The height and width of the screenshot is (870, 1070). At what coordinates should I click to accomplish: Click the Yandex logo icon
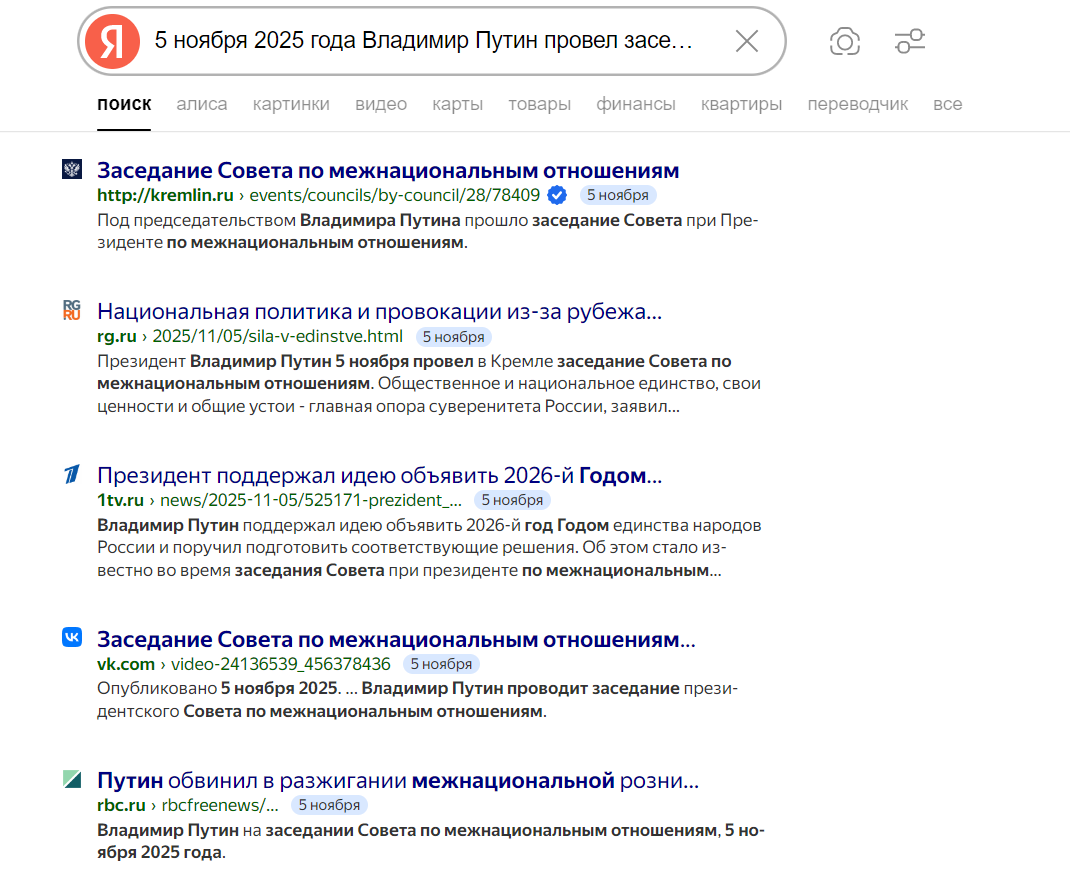pos(112,41)
